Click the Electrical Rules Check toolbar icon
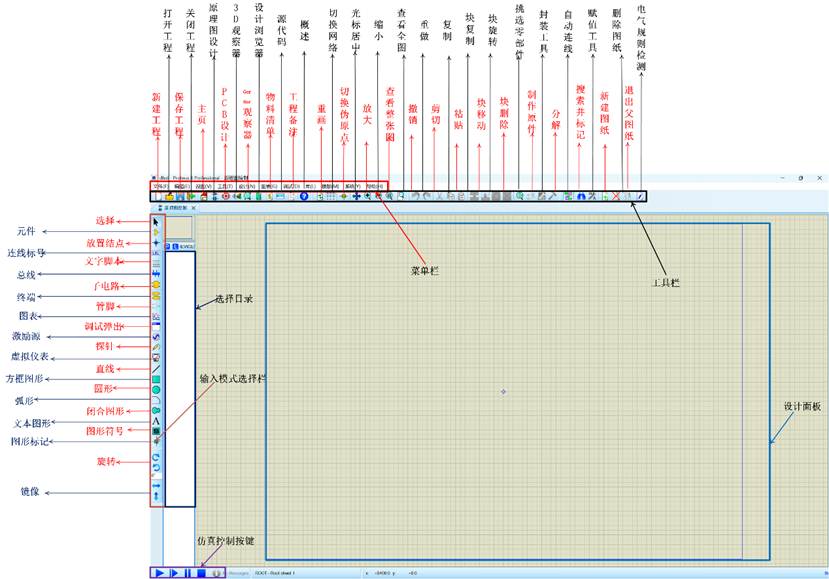Image resolution: width=829 pixels, height=579 pixels. pyautogui.click(x=640, y=196)
